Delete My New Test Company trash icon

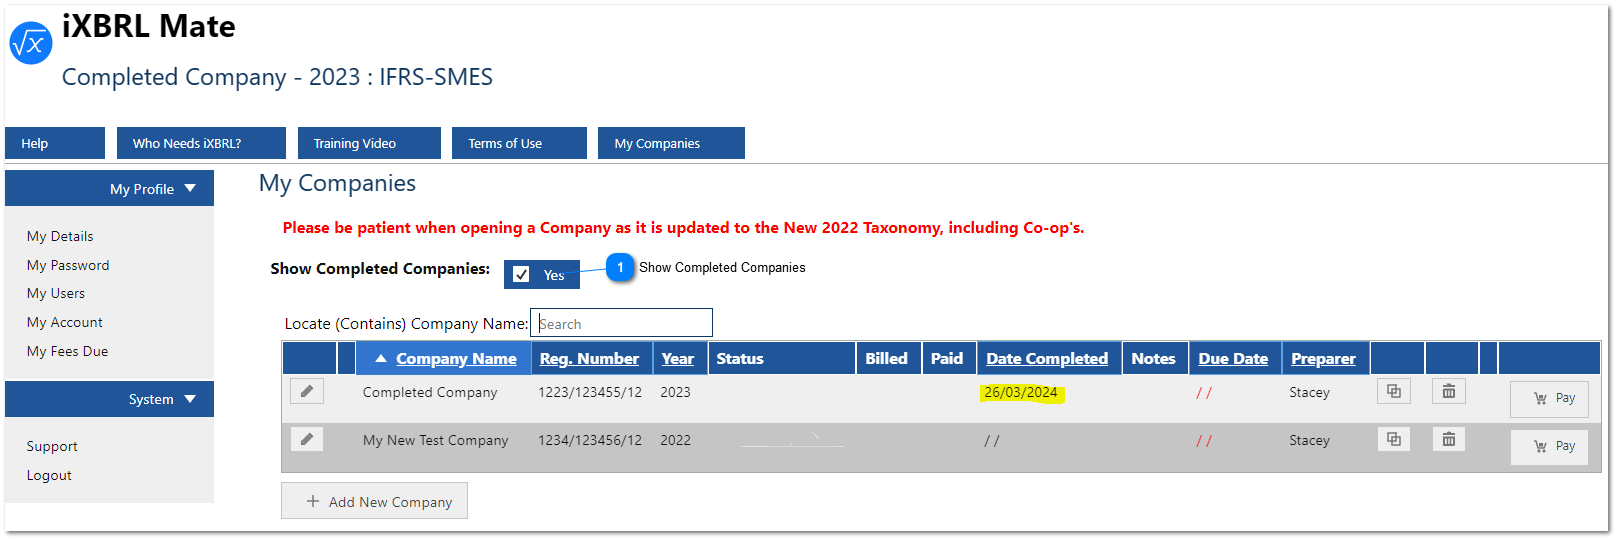tap(1449, 439)
